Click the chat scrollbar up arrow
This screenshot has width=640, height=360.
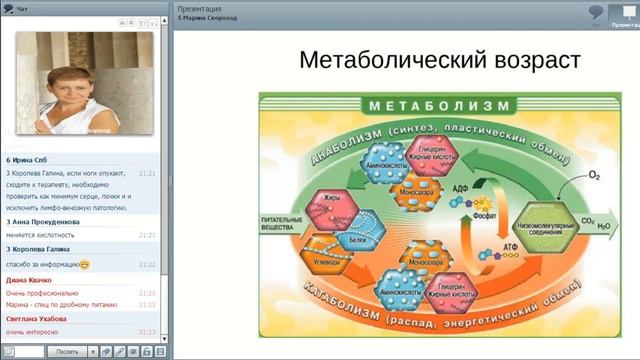[x=164, y=20]
